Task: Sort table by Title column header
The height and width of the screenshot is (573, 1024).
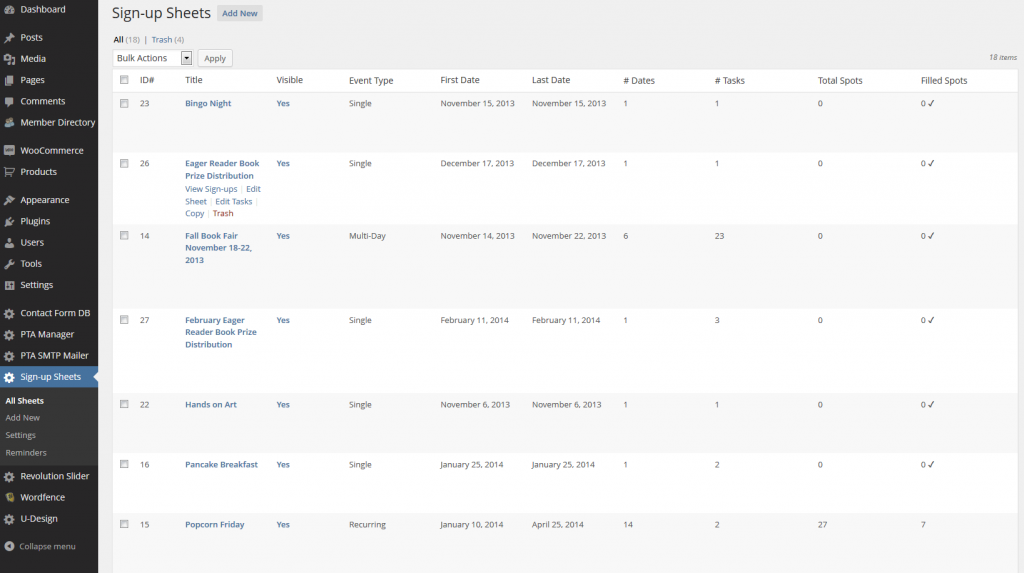Action: click(193, 80)
